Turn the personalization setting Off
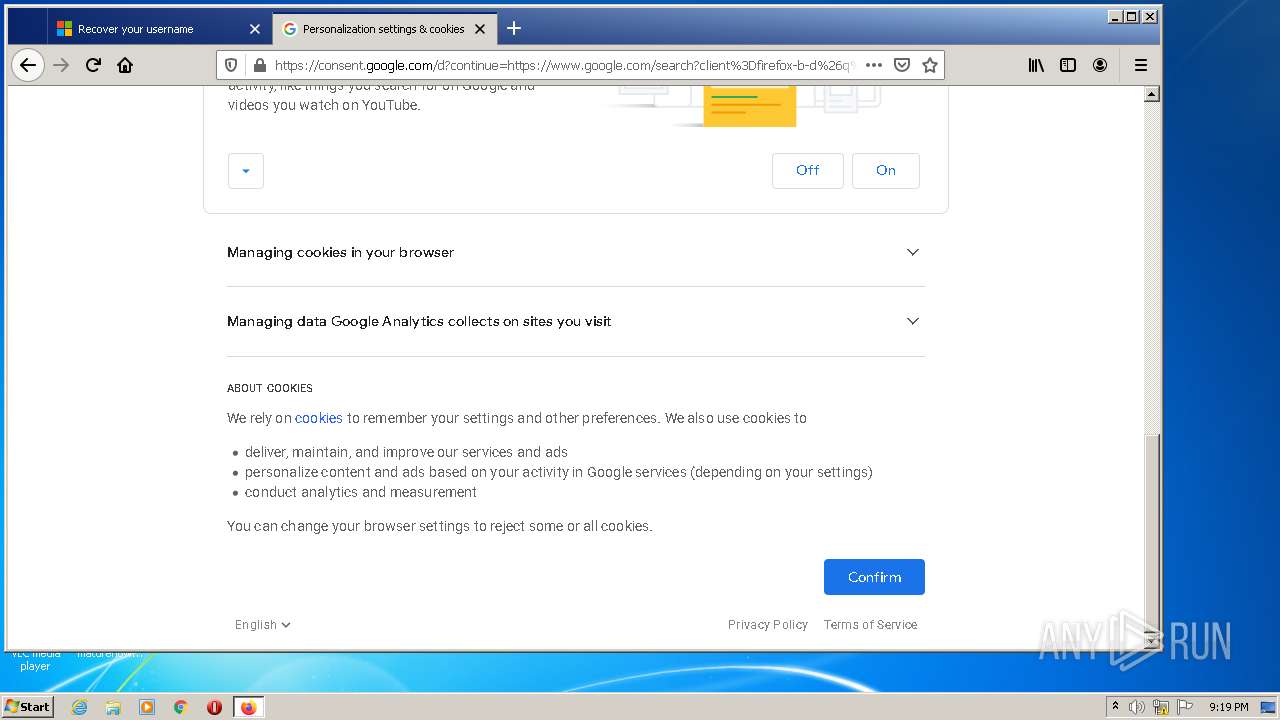1280x720 pixels. click(x=808, y=170)
